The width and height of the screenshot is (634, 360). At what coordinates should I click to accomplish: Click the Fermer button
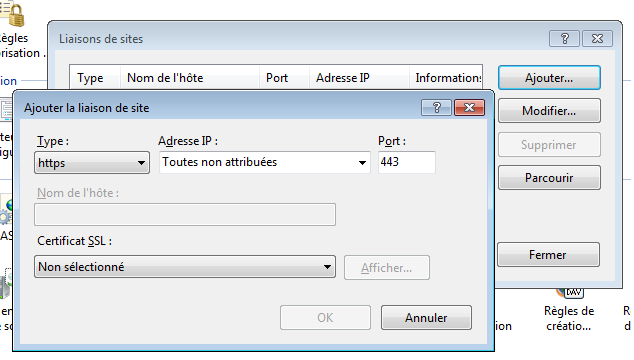[548, 255]
